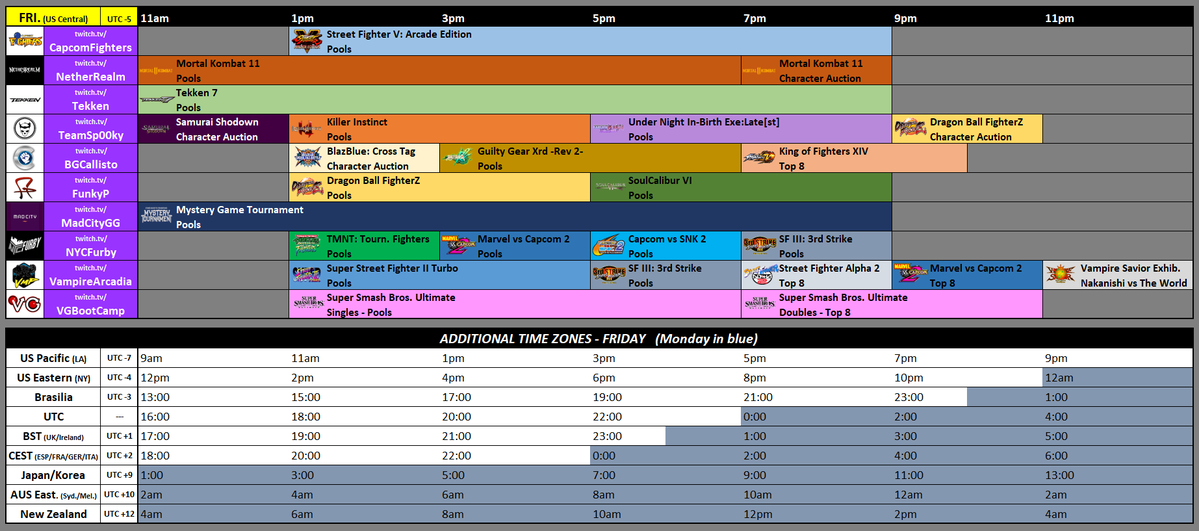The height and width of the screenshot is (531, 1199).
Task: Click the Capcom vs SNK 2 logo
Action: [608, 246]
